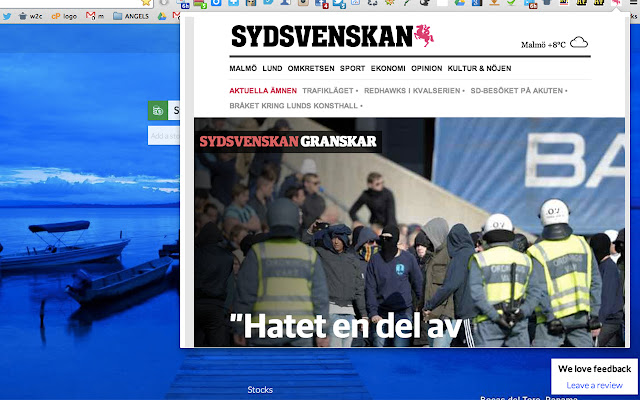The height and width of the screenshot is (400, 640).
Task: Click the green stocks icon on background page
Action: 158,111
